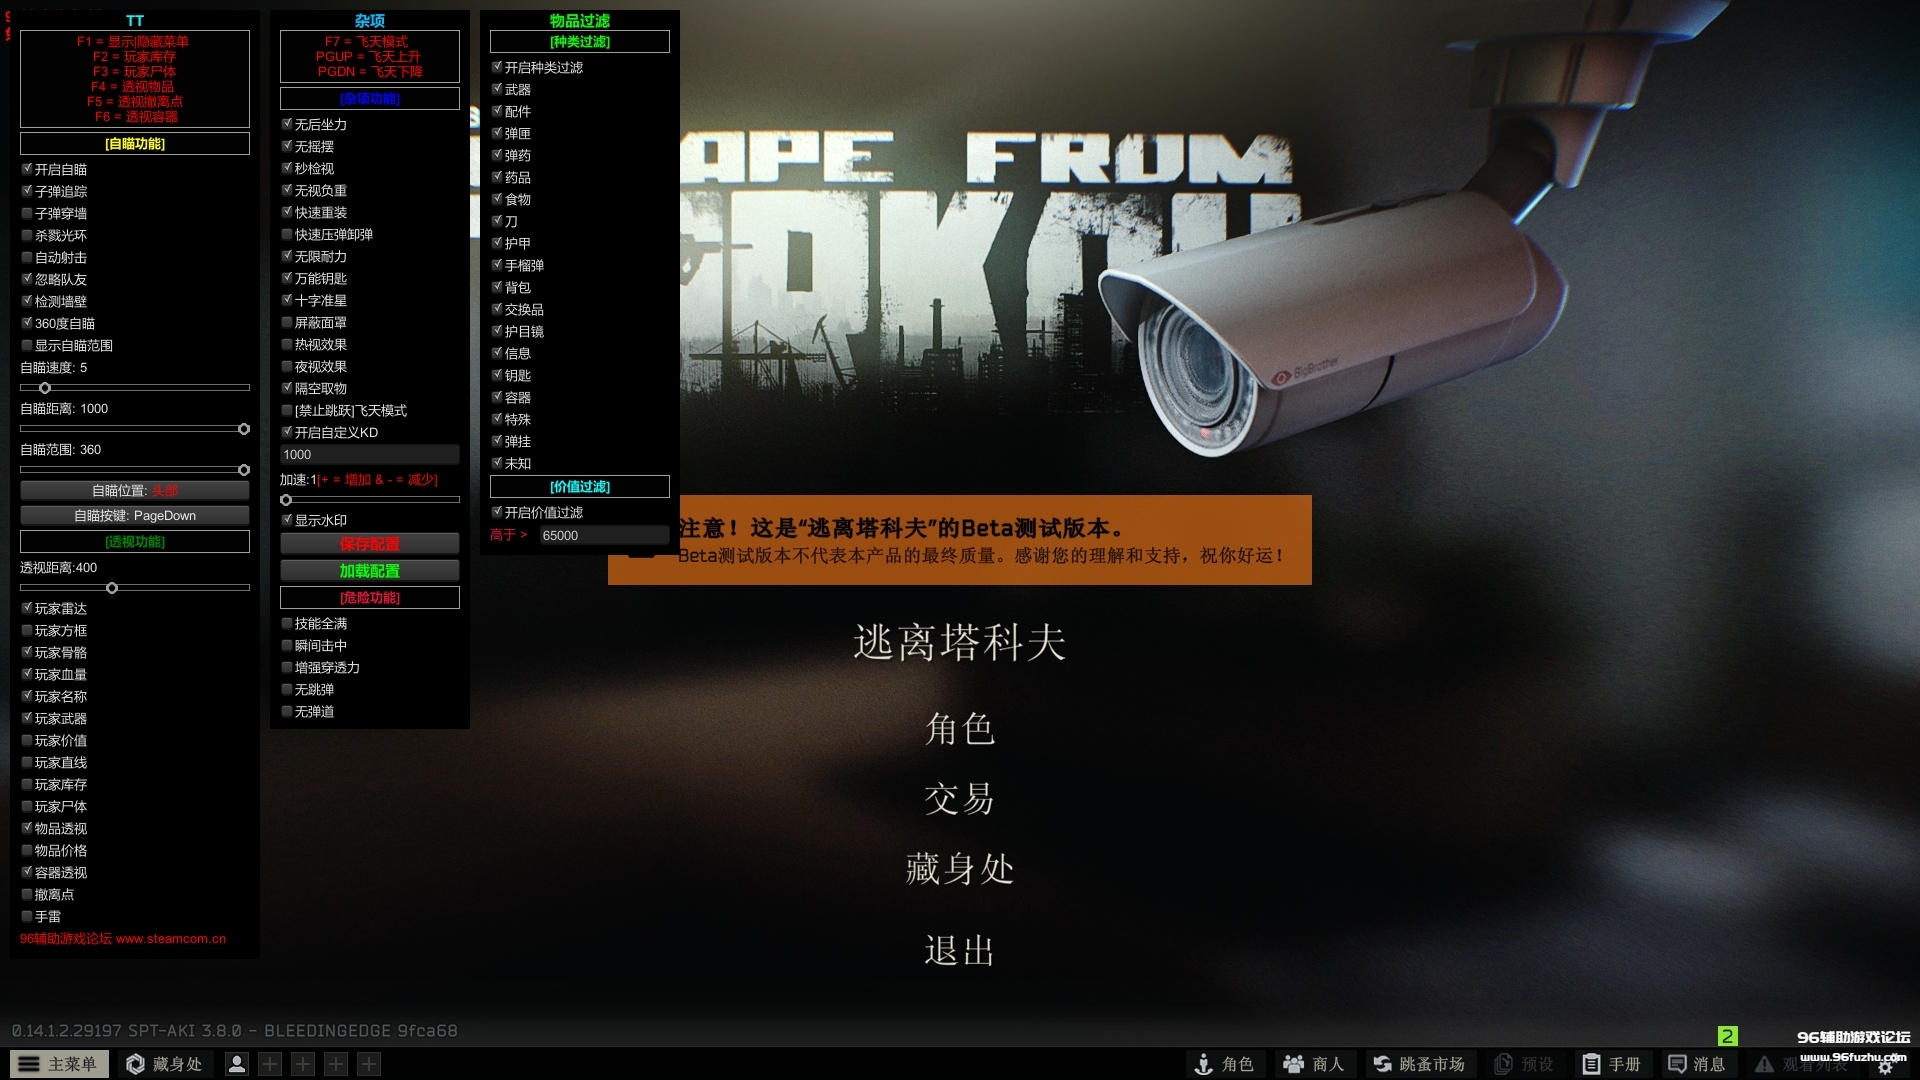
Task: Toggle the 子弹穿墙 checkbox
Action: (x=27, y=213)
